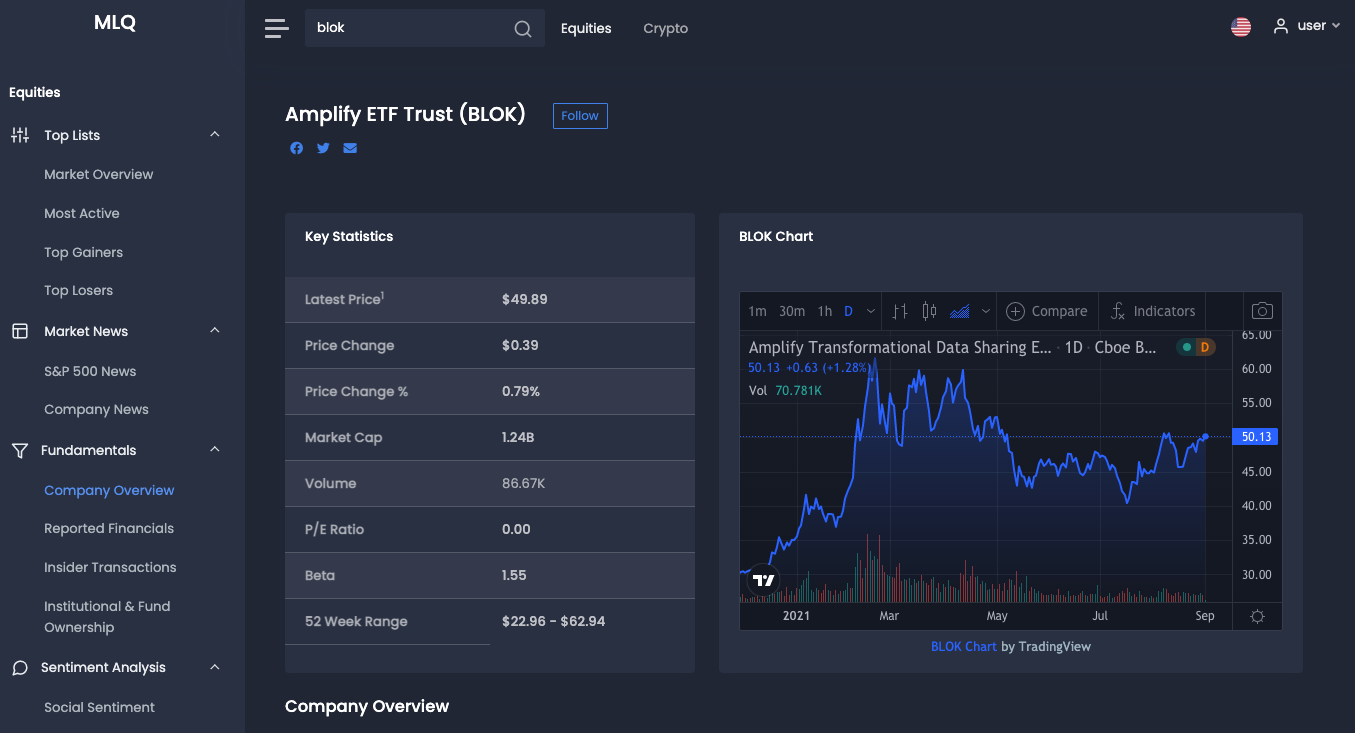The width and height of the screenshot is (1355, 733).
Task: Open Reported Financials
Action: click(109, 528)
